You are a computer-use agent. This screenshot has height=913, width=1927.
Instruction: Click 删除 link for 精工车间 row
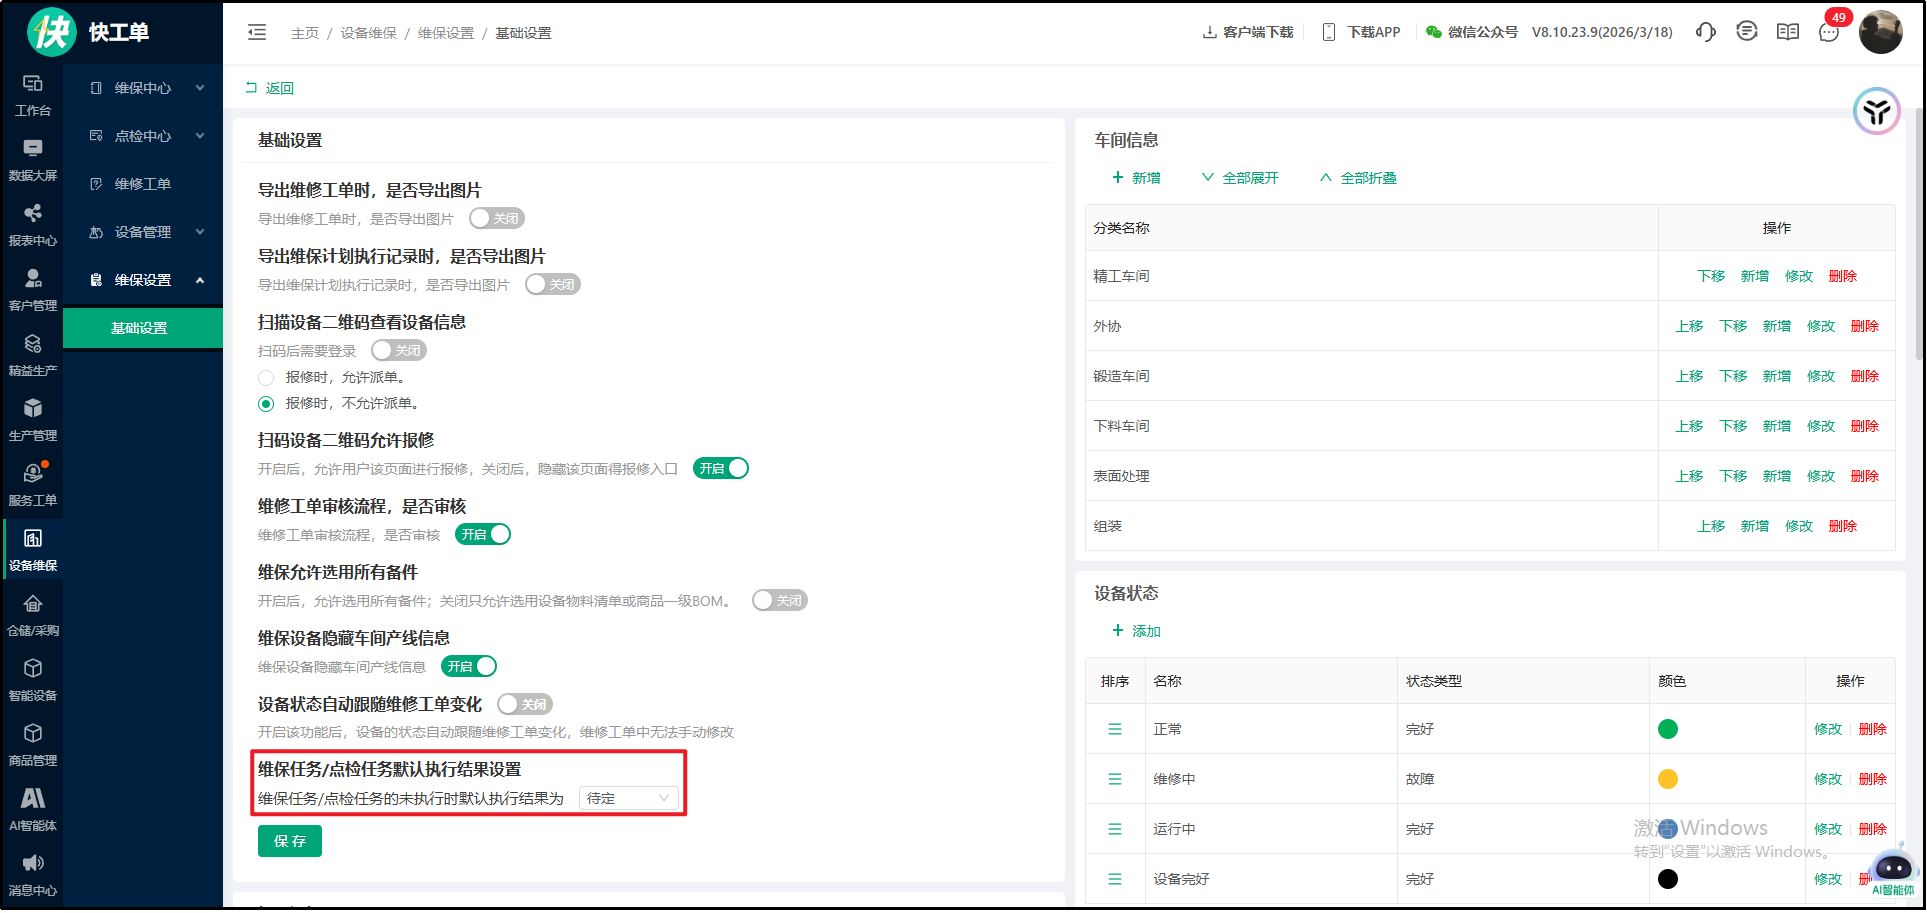[1842, 276]
